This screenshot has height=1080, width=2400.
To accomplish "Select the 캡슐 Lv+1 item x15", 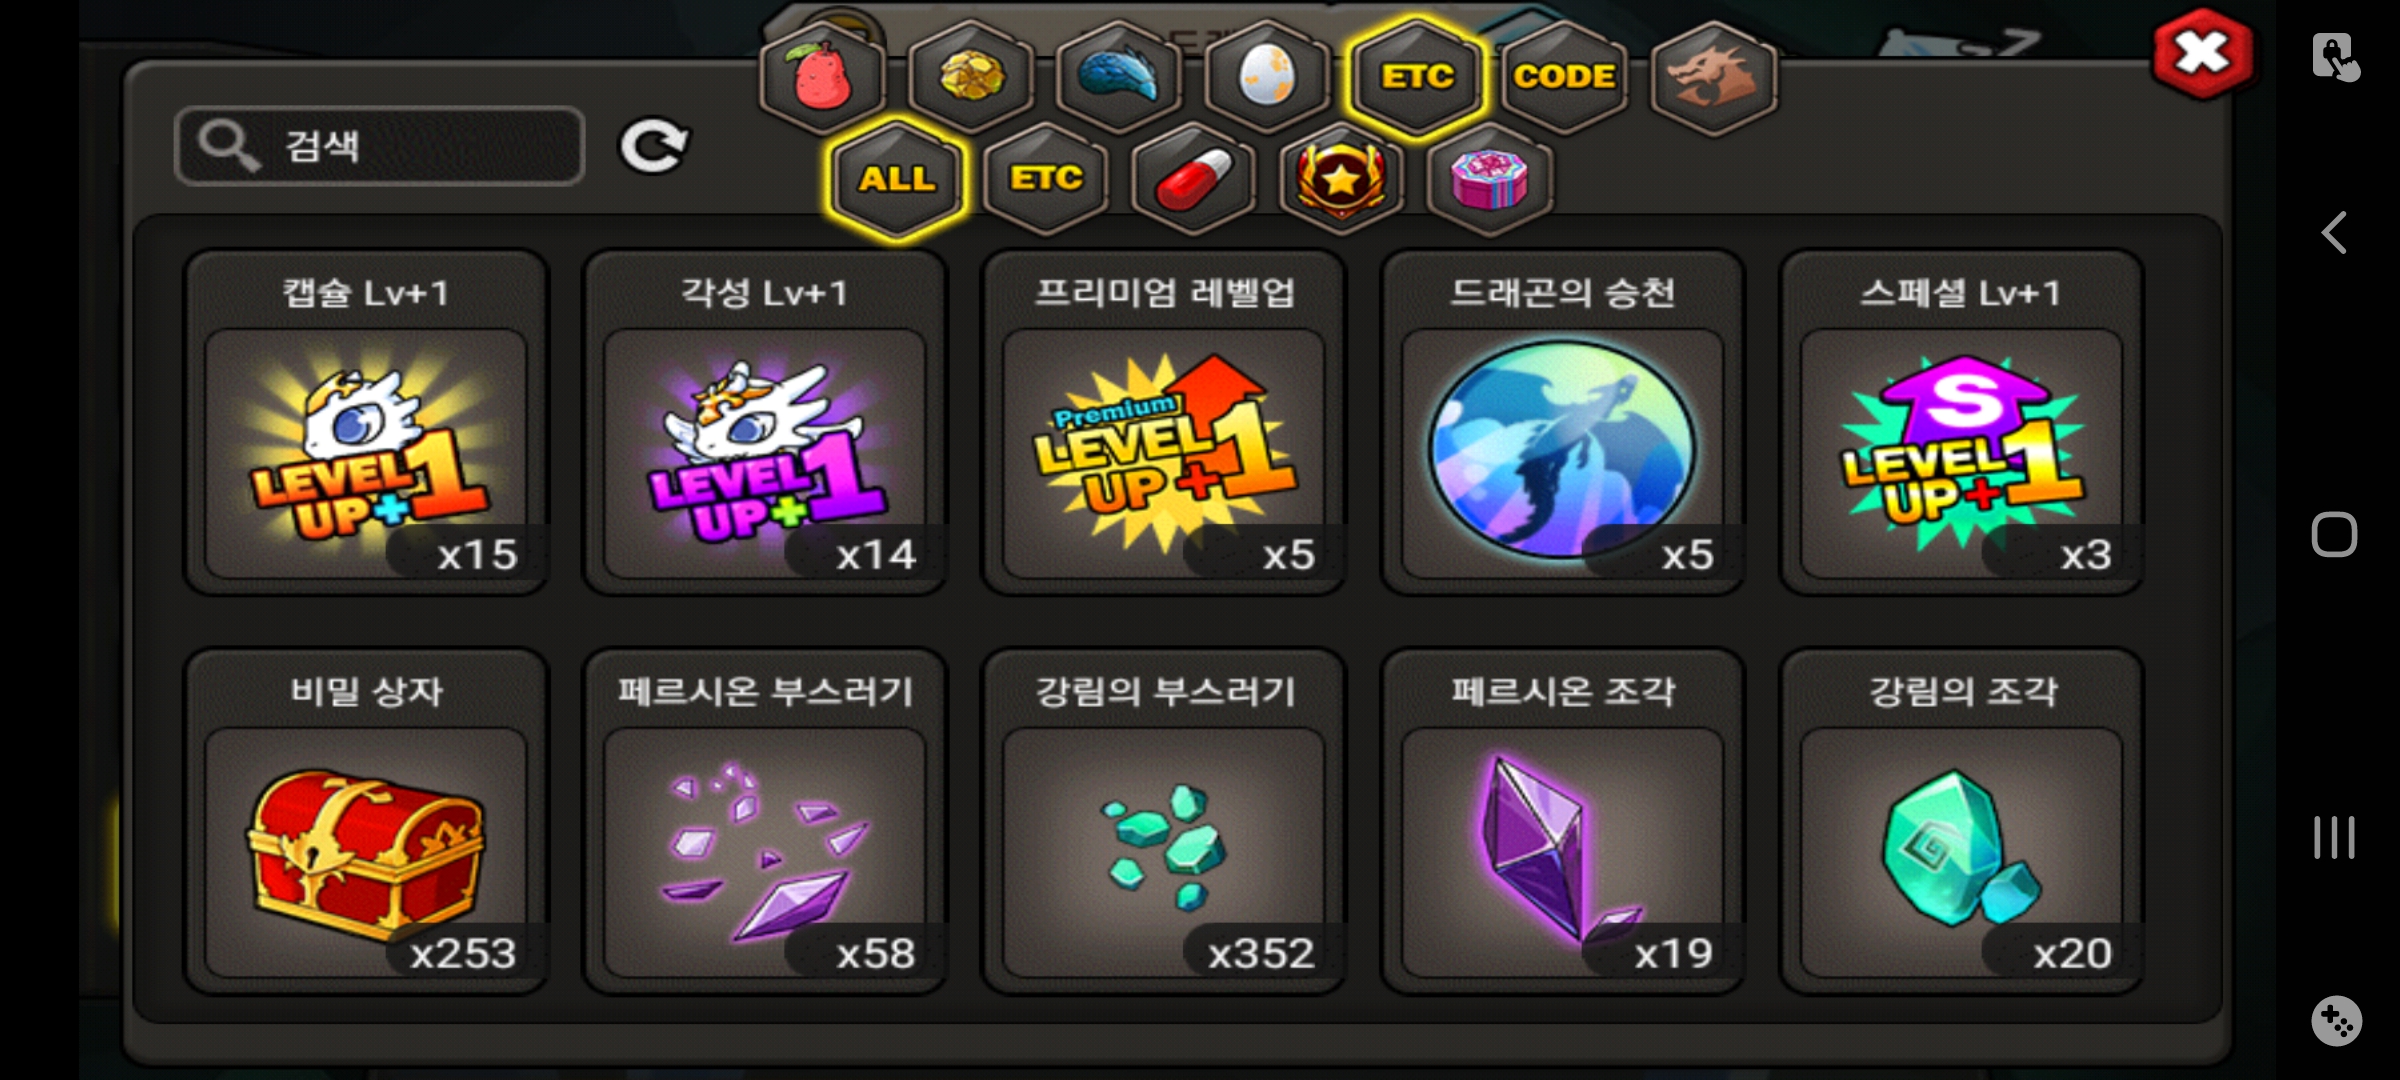I will pos(366,422).
